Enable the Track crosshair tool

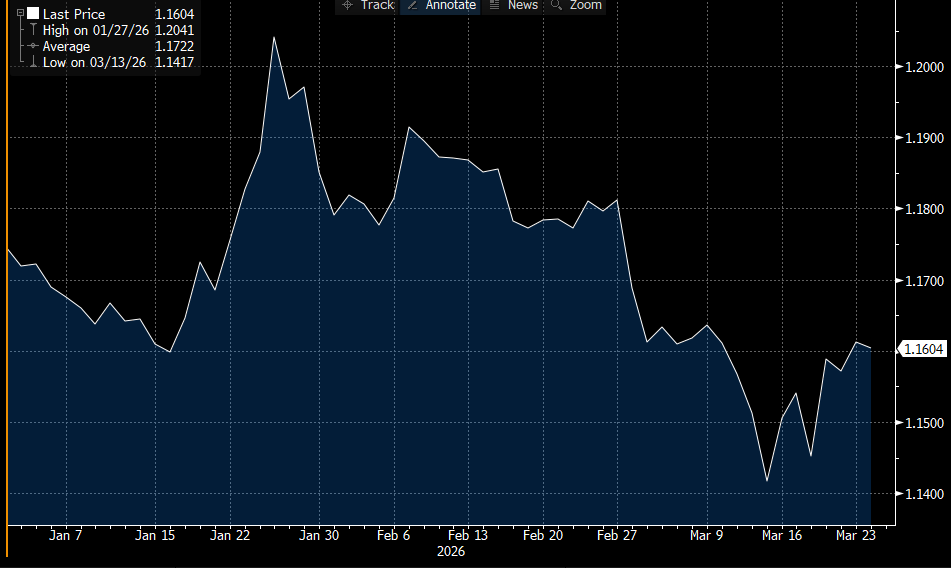[368, 5]
